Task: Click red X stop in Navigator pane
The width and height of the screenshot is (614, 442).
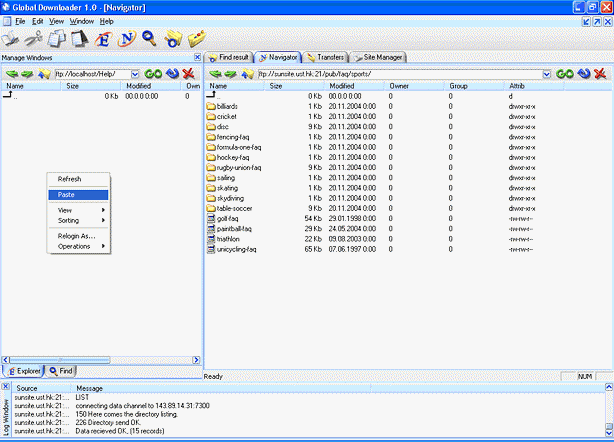Action: pyautogui.click(x=600, y=74)
